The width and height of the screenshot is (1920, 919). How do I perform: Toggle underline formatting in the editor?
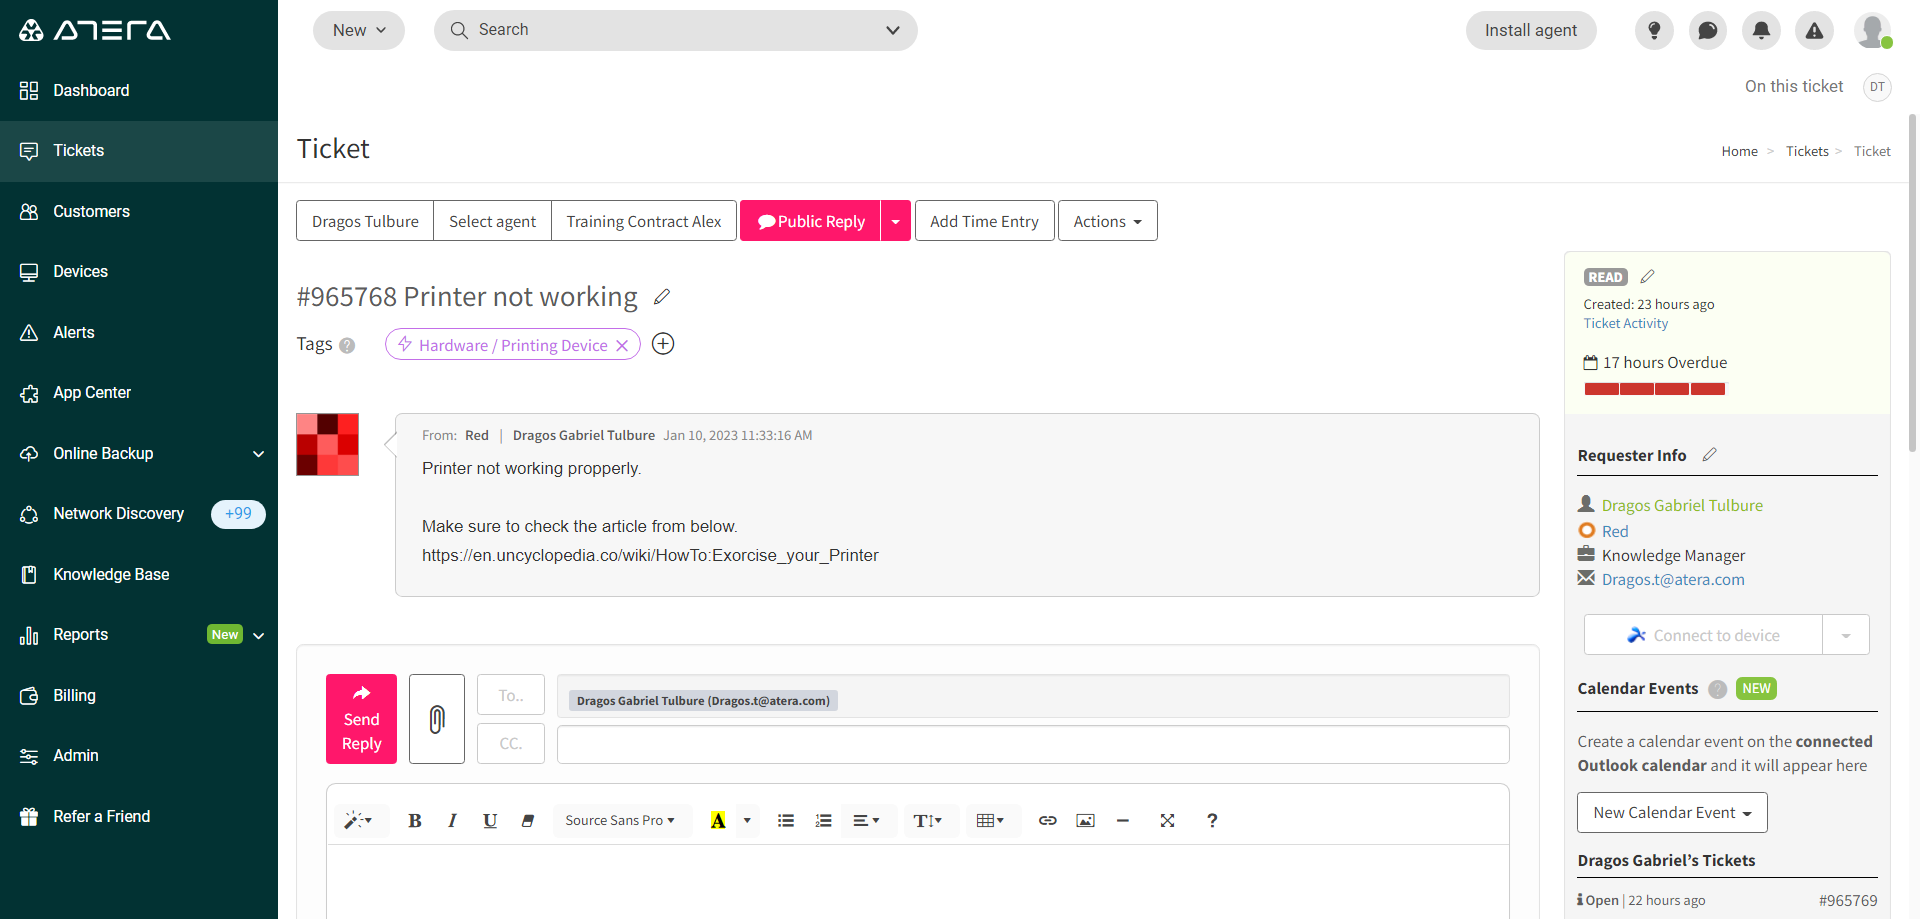tap(489, 820)
